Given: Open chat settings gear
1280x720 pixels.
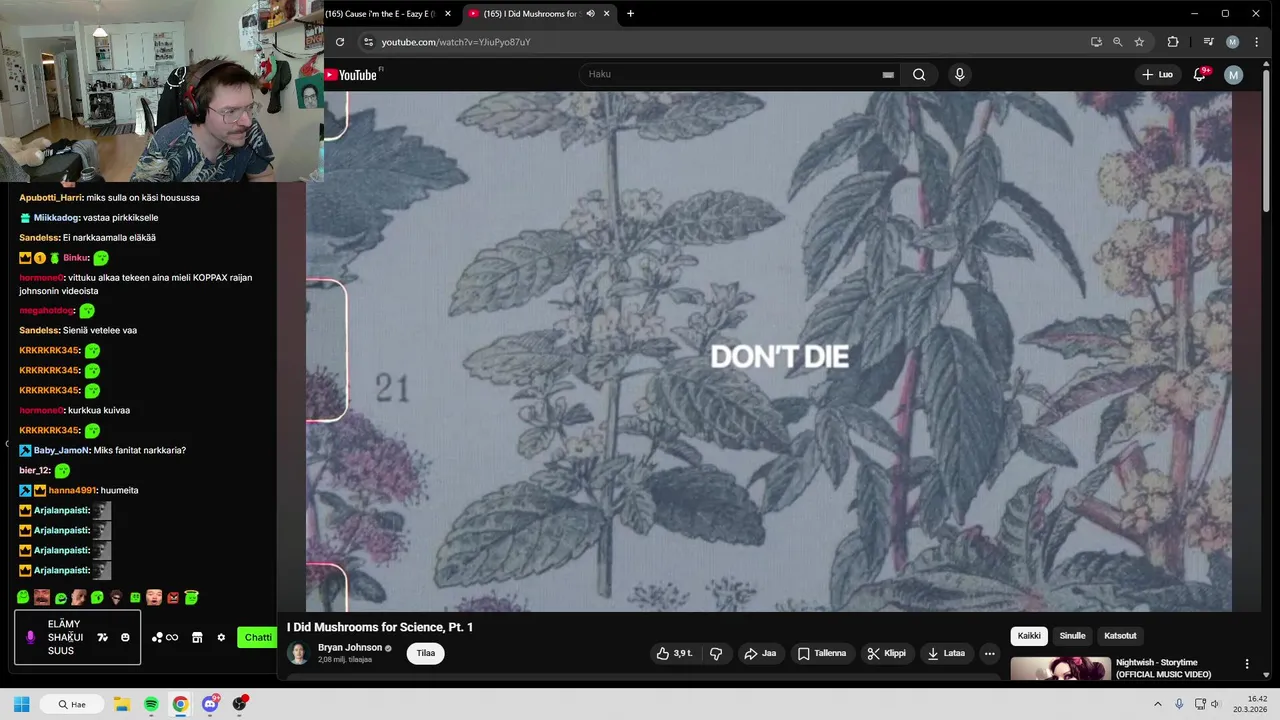Looking at the screenshot, I should tap(221, 637).
